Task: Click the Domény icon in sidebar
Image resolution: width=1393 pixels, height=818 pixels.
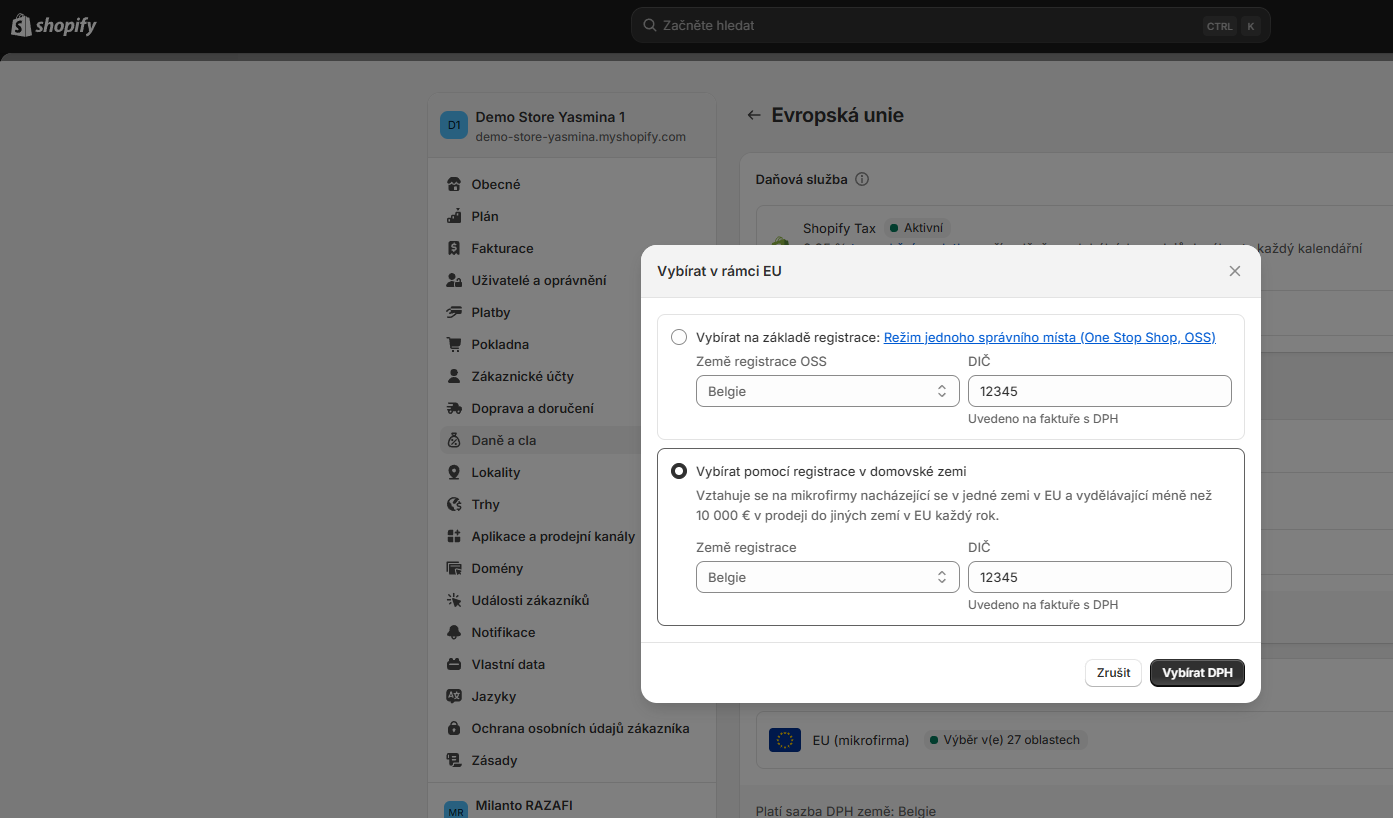Action: [453, 568]
